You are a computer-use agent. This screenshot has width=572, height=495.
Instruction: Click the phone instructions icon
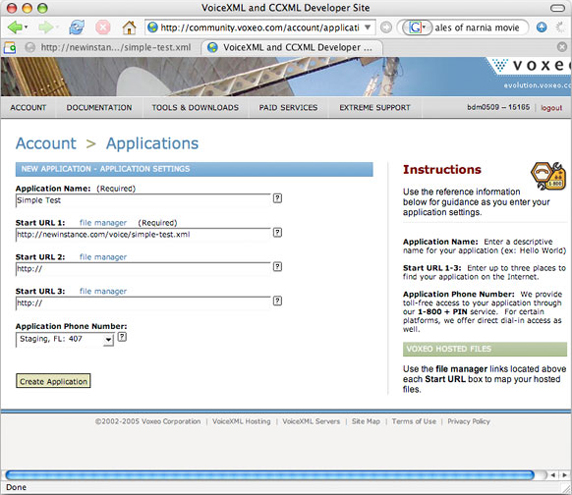(x=548, y=176)
